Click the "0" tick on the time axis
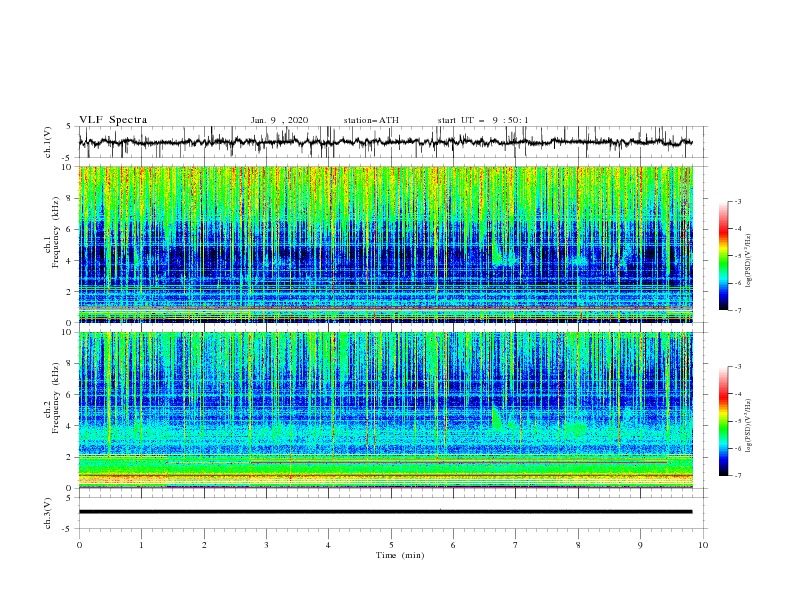 (79, 545)
